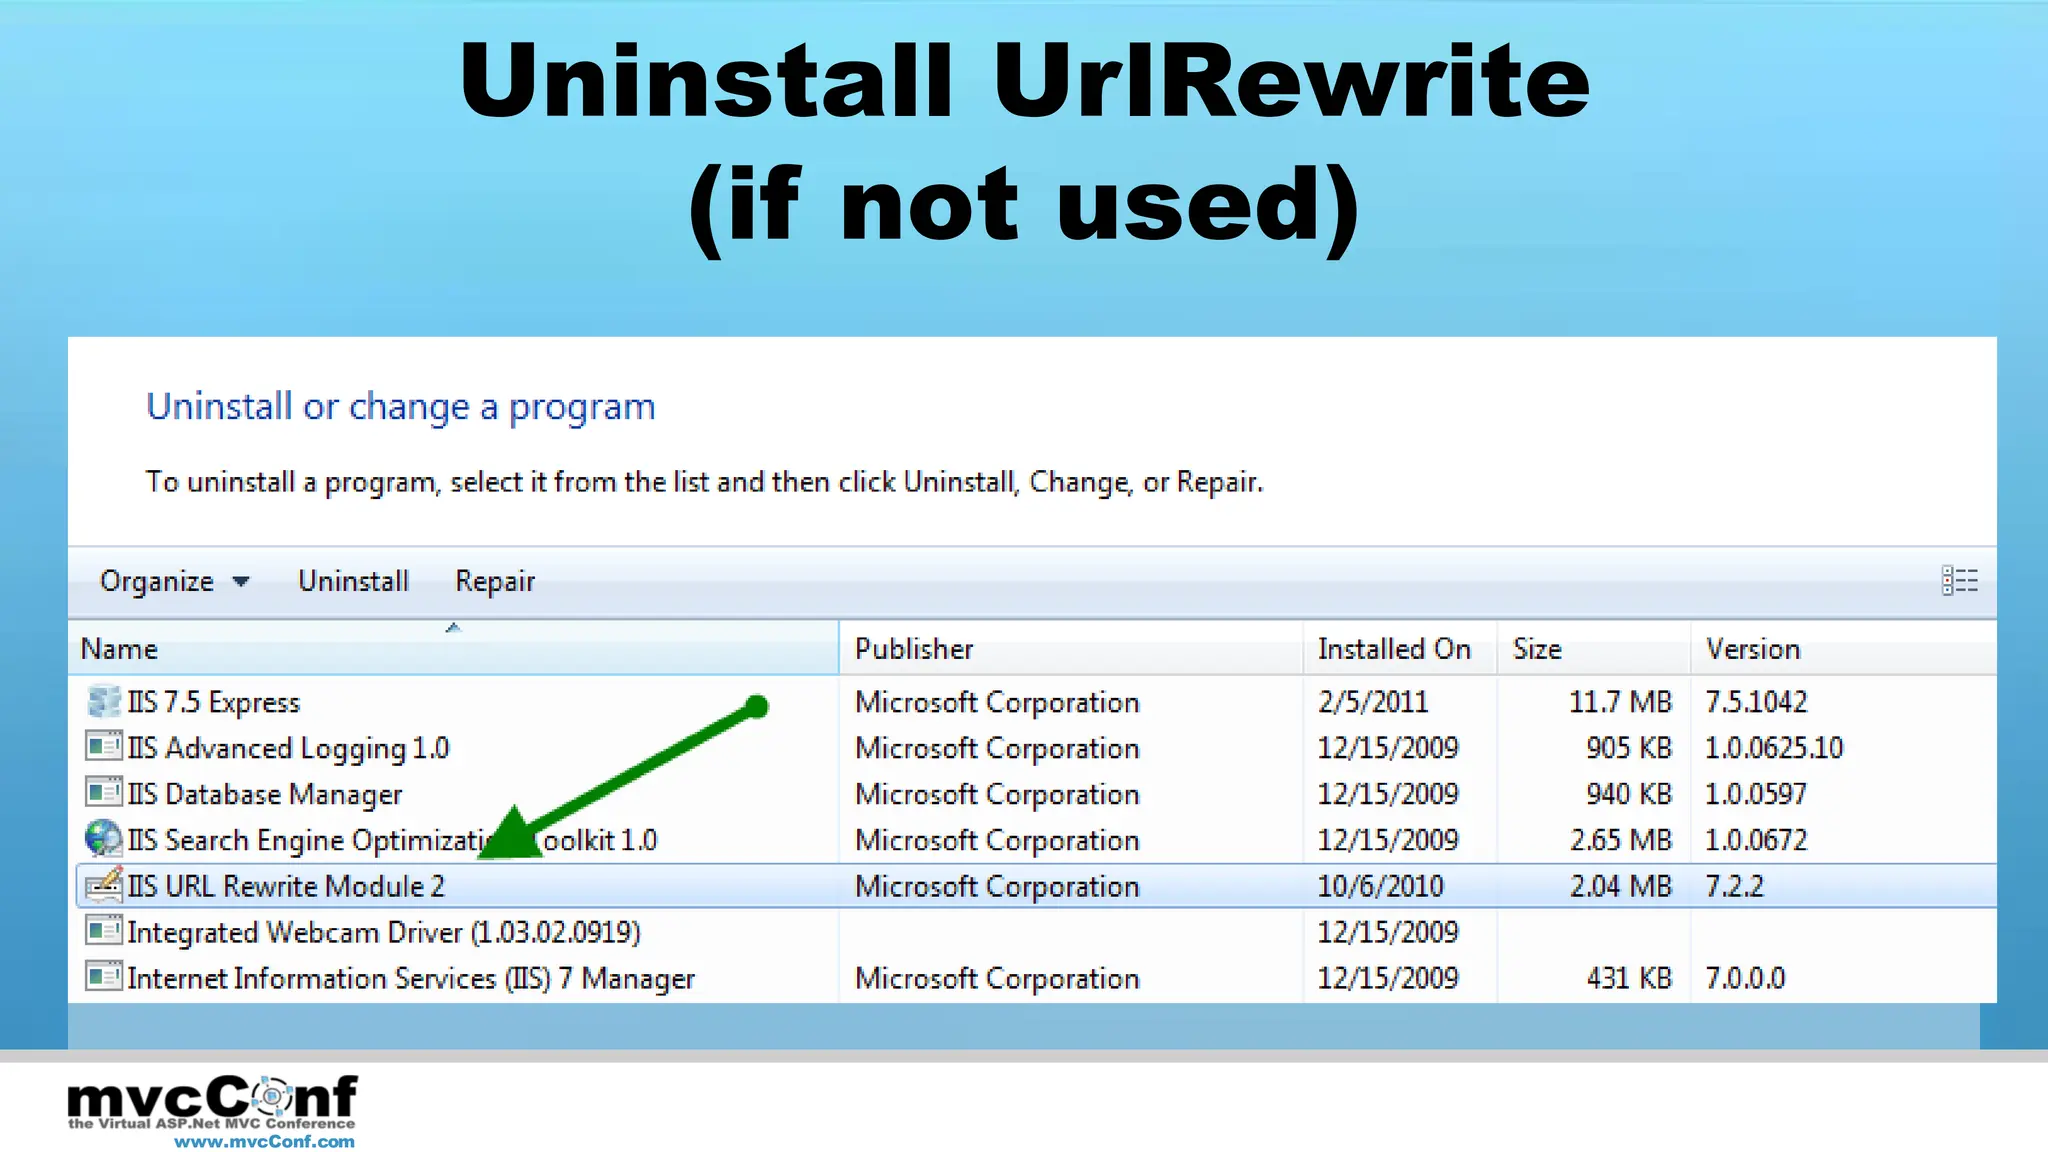The width and height of the screenshot is (2048, 1152).
Task: Click version 7.2.2 cell
Action: coord(1734,886)
